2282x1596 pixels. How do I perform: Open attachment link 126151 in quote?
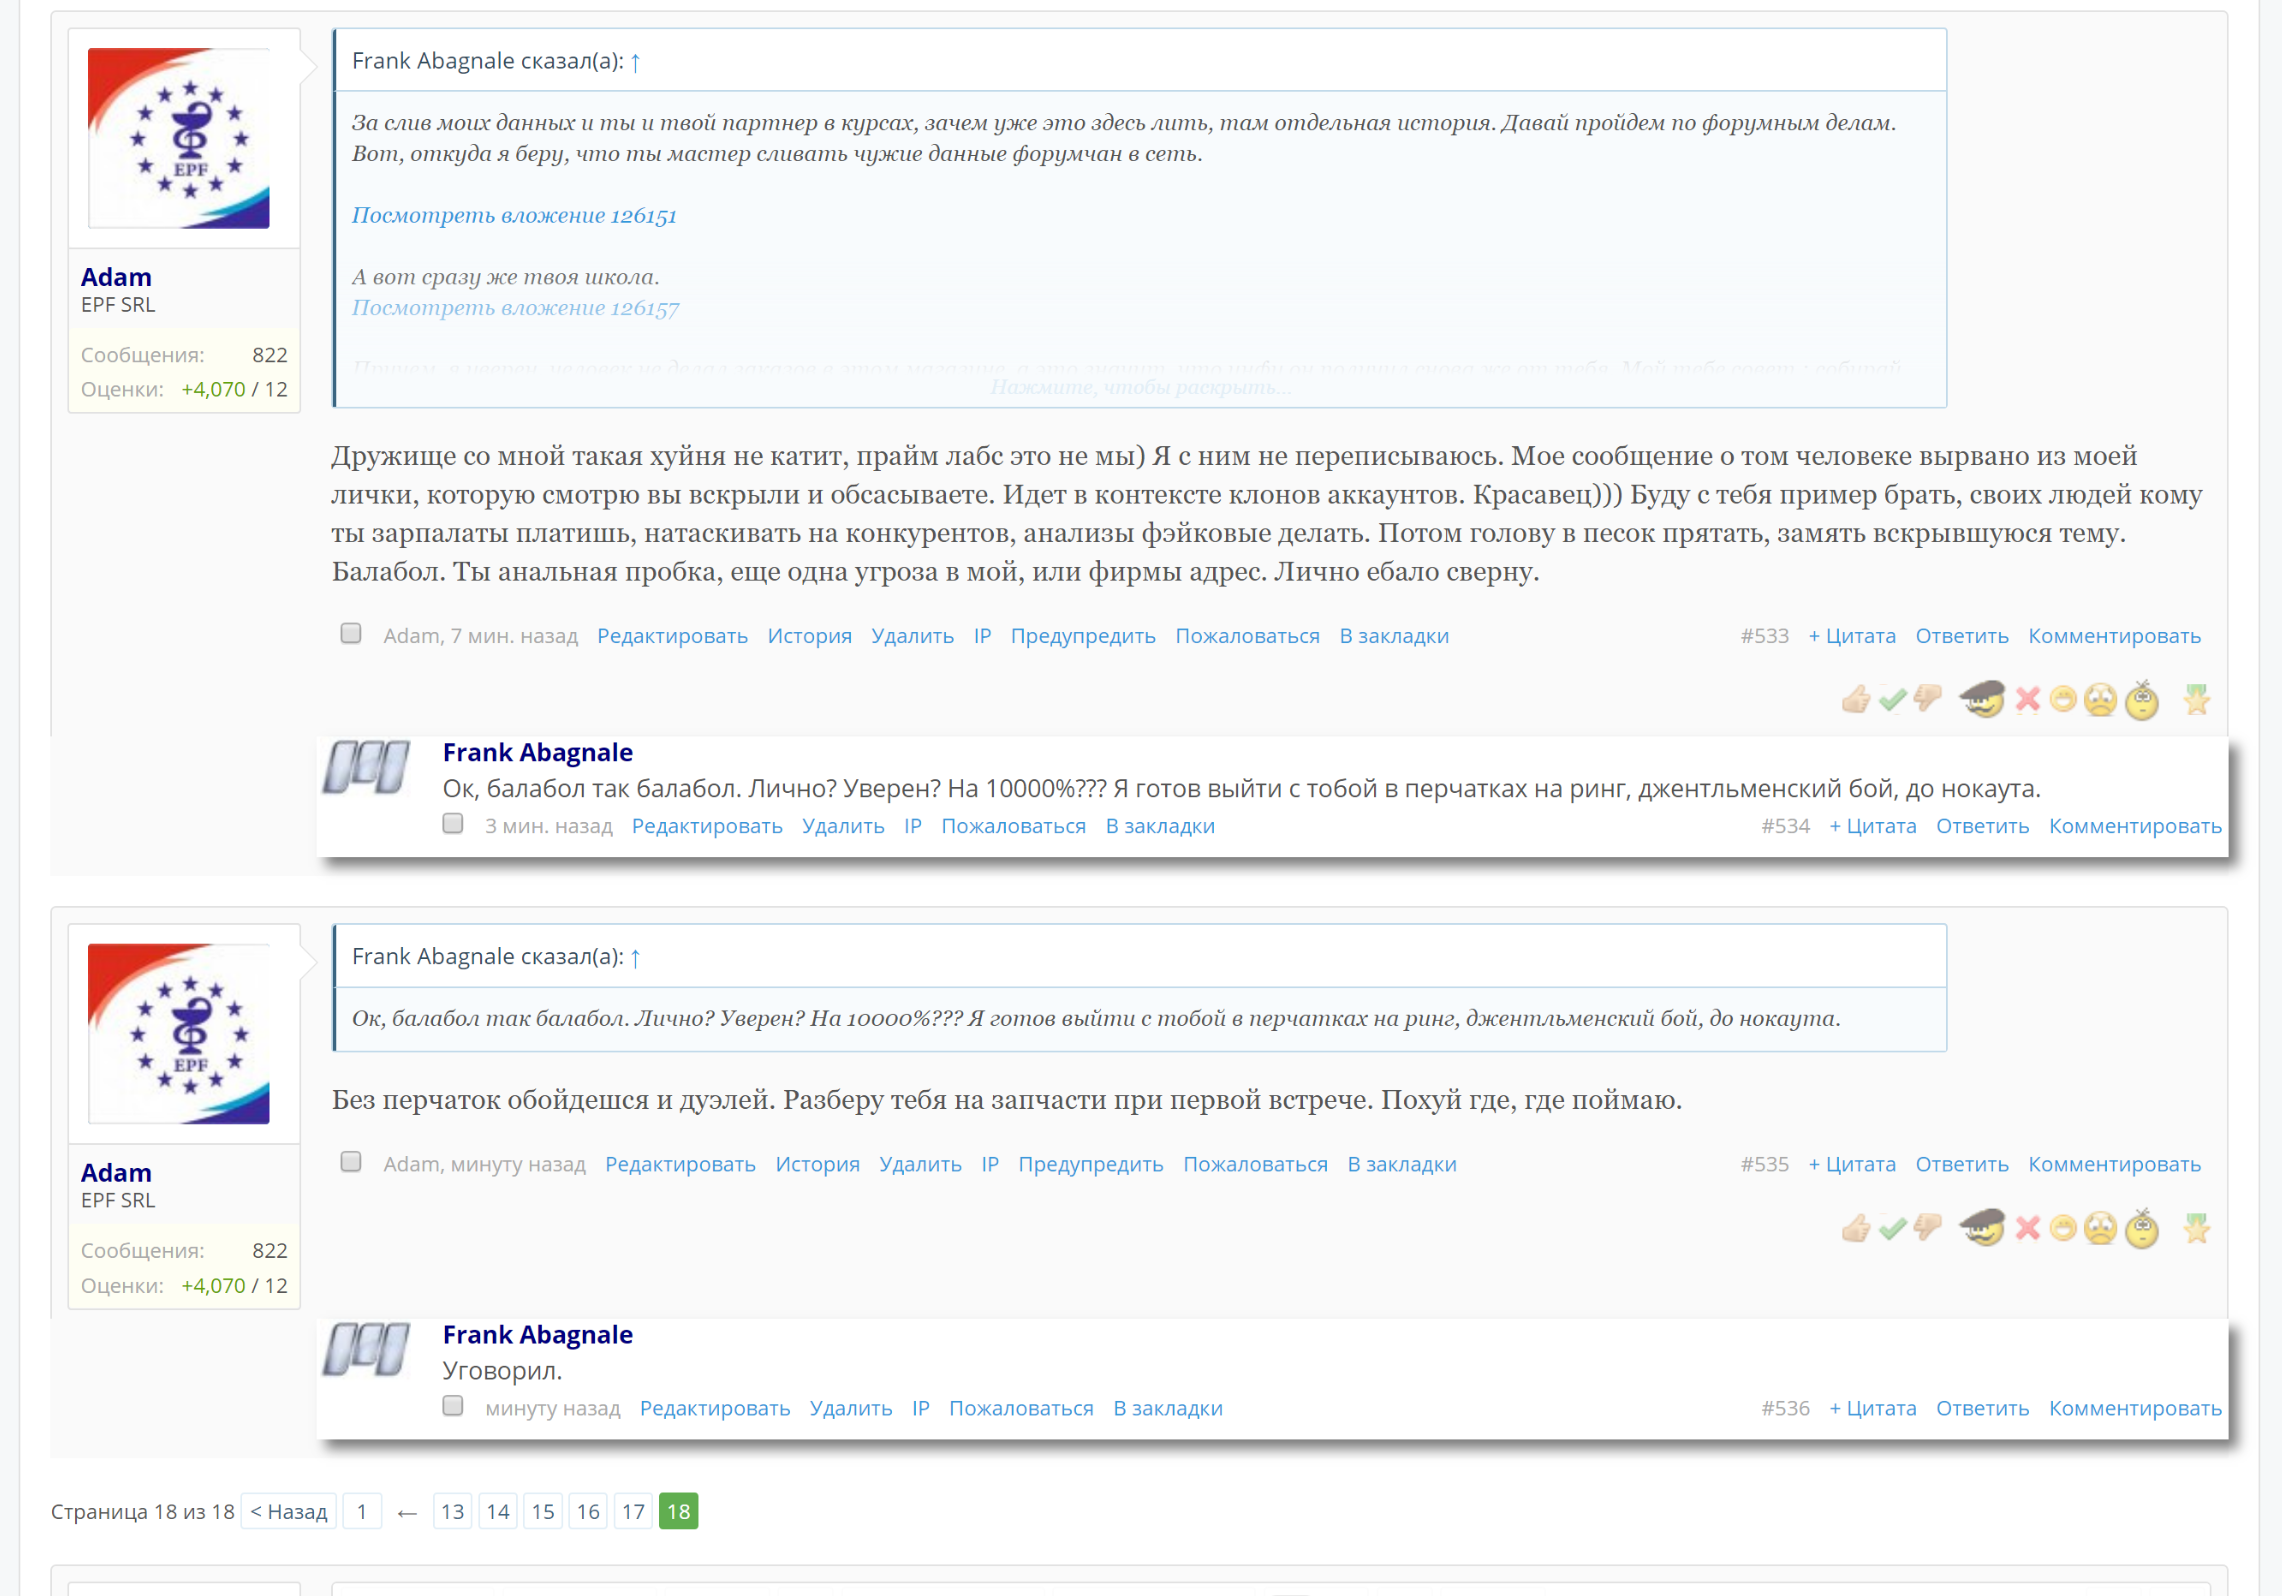pos(514,215)
